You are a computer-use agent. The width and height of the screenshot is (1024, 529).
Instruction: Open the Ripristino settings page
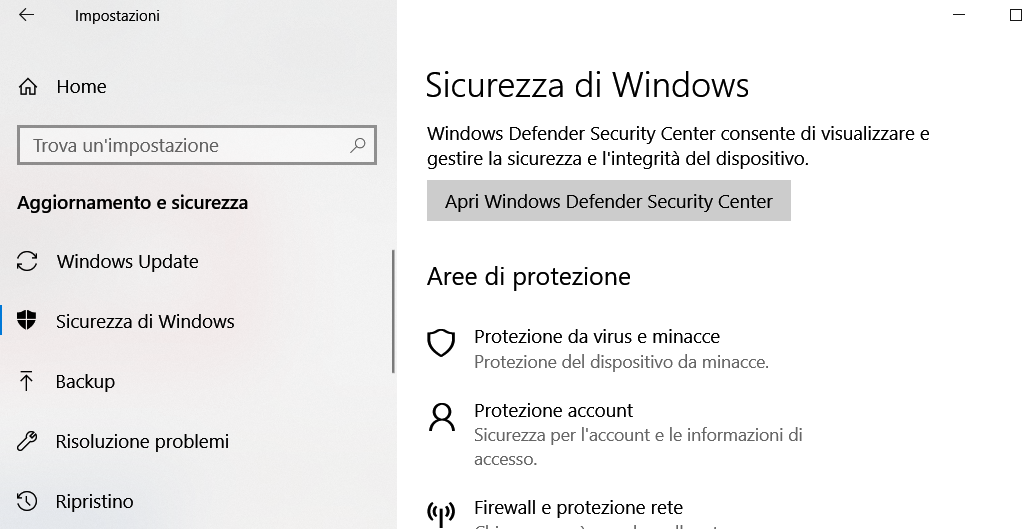[95, 502]
